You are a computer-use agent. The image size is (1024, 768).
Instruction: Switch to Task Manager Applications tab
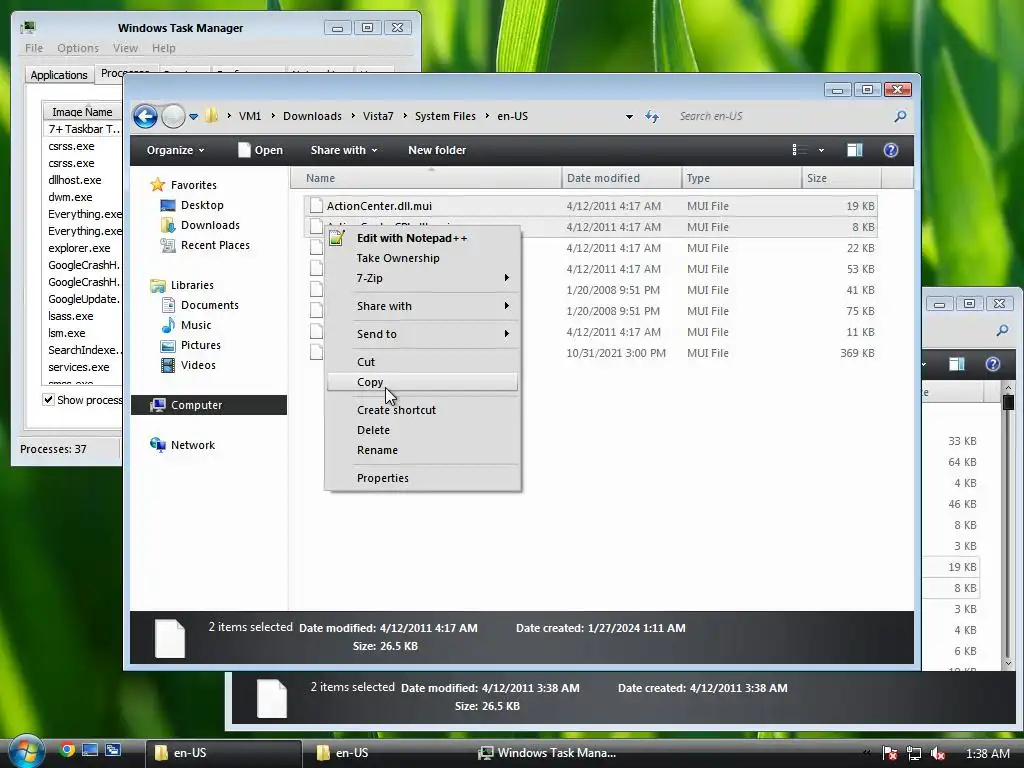click(x=59, y=74)
